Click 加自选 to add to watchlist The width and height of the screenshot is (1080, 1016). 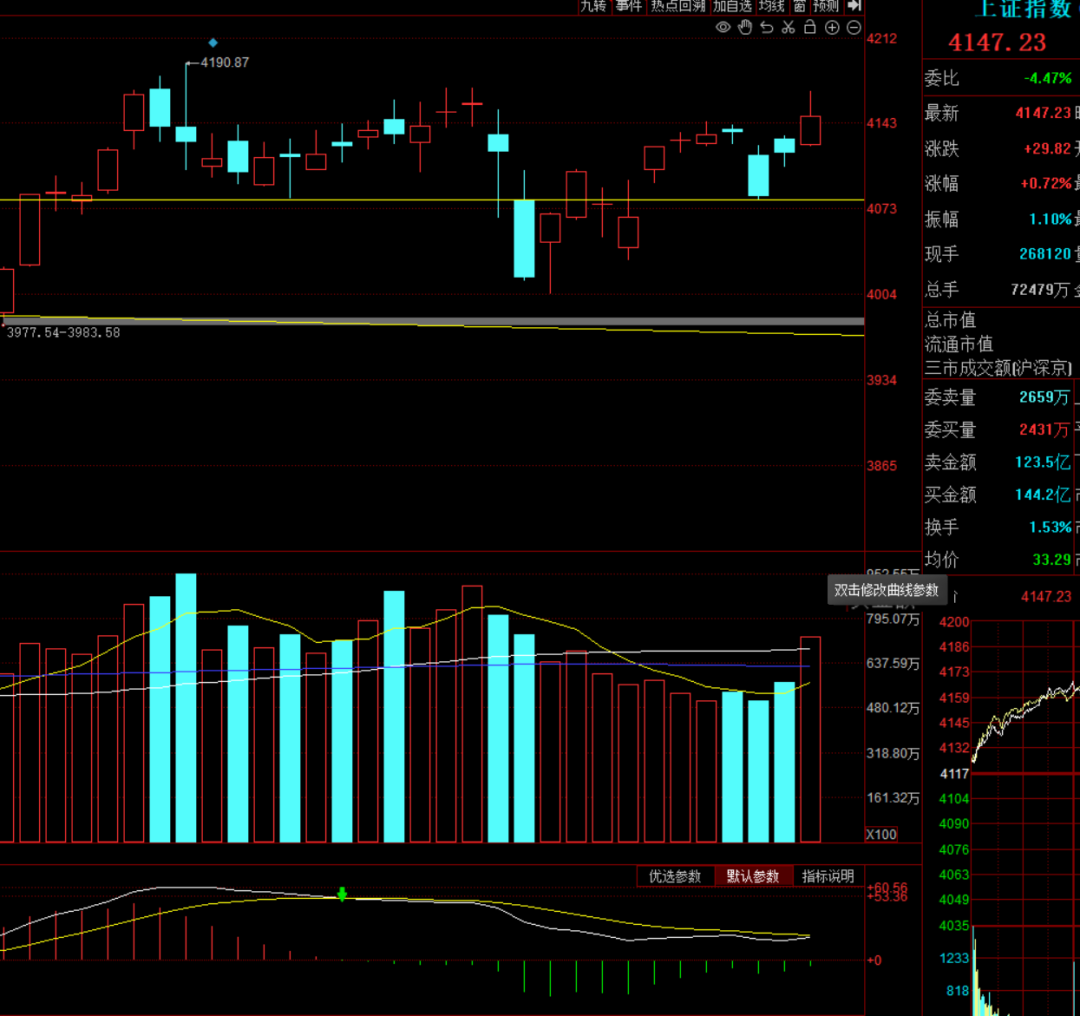tap(732, 6)
